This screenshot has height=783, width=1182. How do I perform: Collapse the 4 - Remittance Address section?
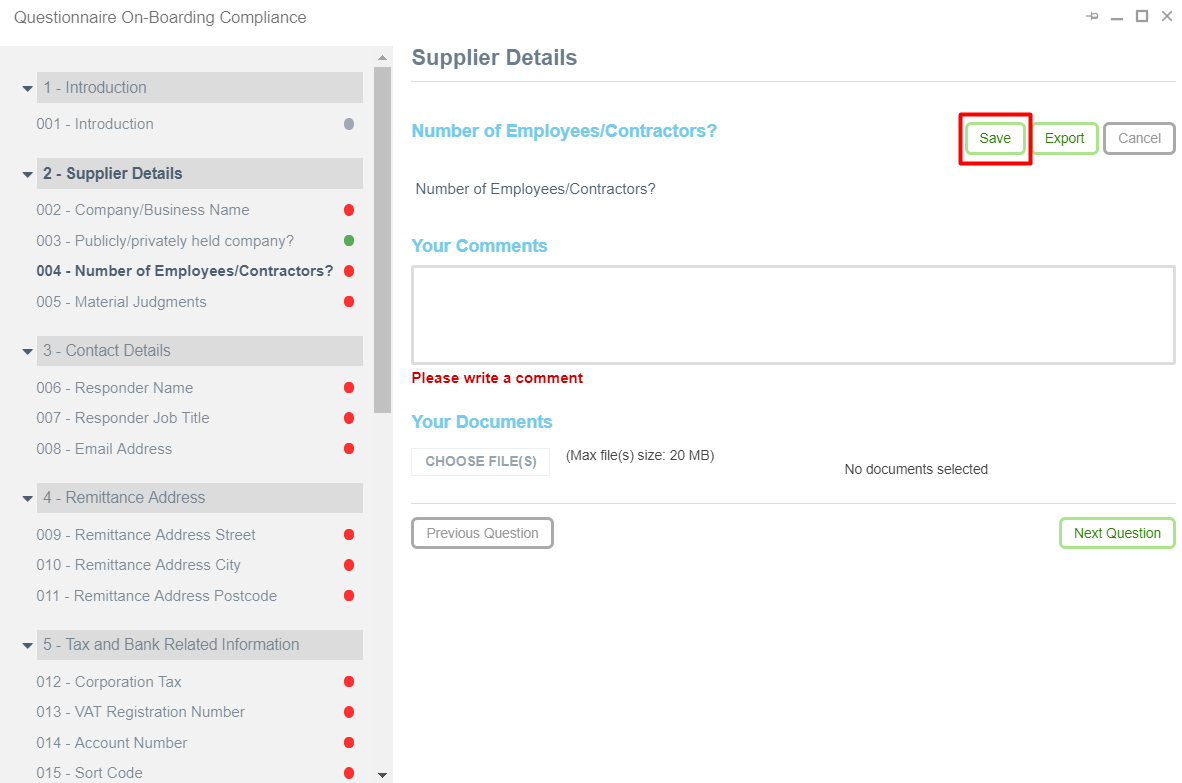point(28,498)
